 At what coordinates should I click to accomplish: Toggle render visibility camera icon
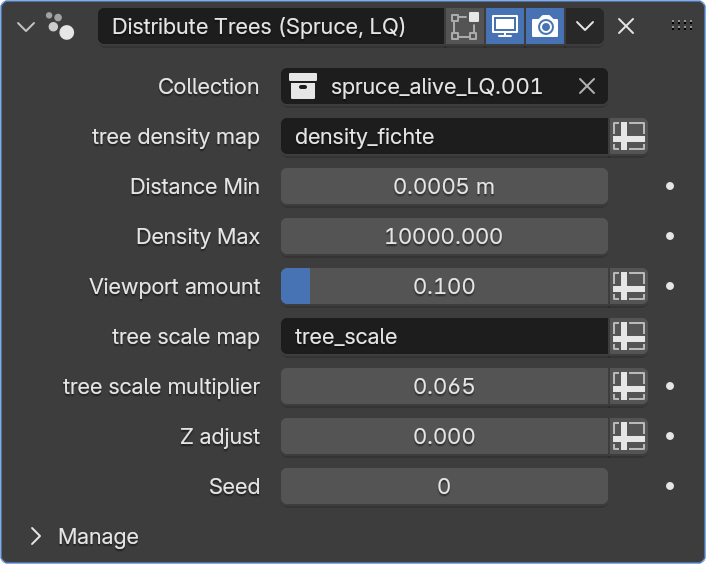click(x=545, y=26)
